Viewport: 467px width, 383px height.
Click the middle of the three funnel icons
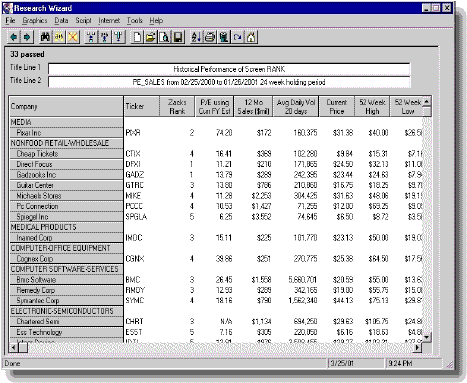104,37
